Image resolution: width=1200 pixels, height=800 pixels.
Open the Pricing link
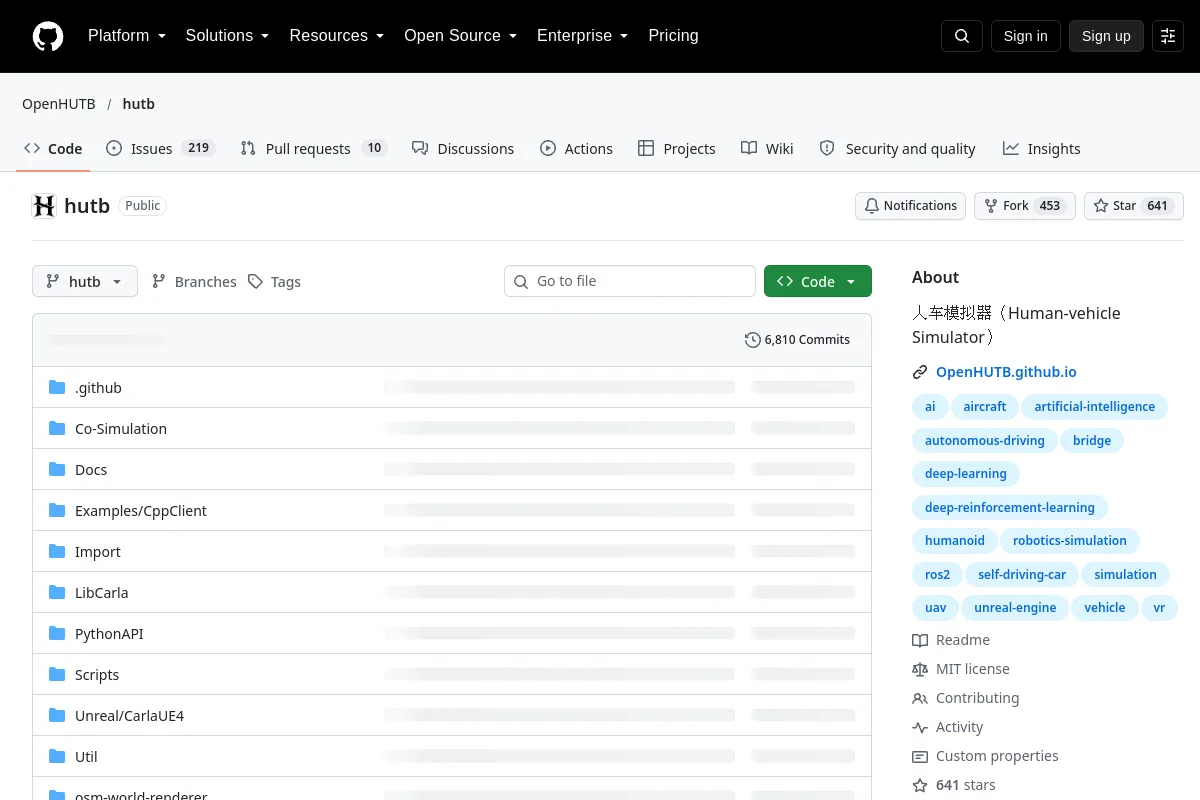tap(673, 36)
